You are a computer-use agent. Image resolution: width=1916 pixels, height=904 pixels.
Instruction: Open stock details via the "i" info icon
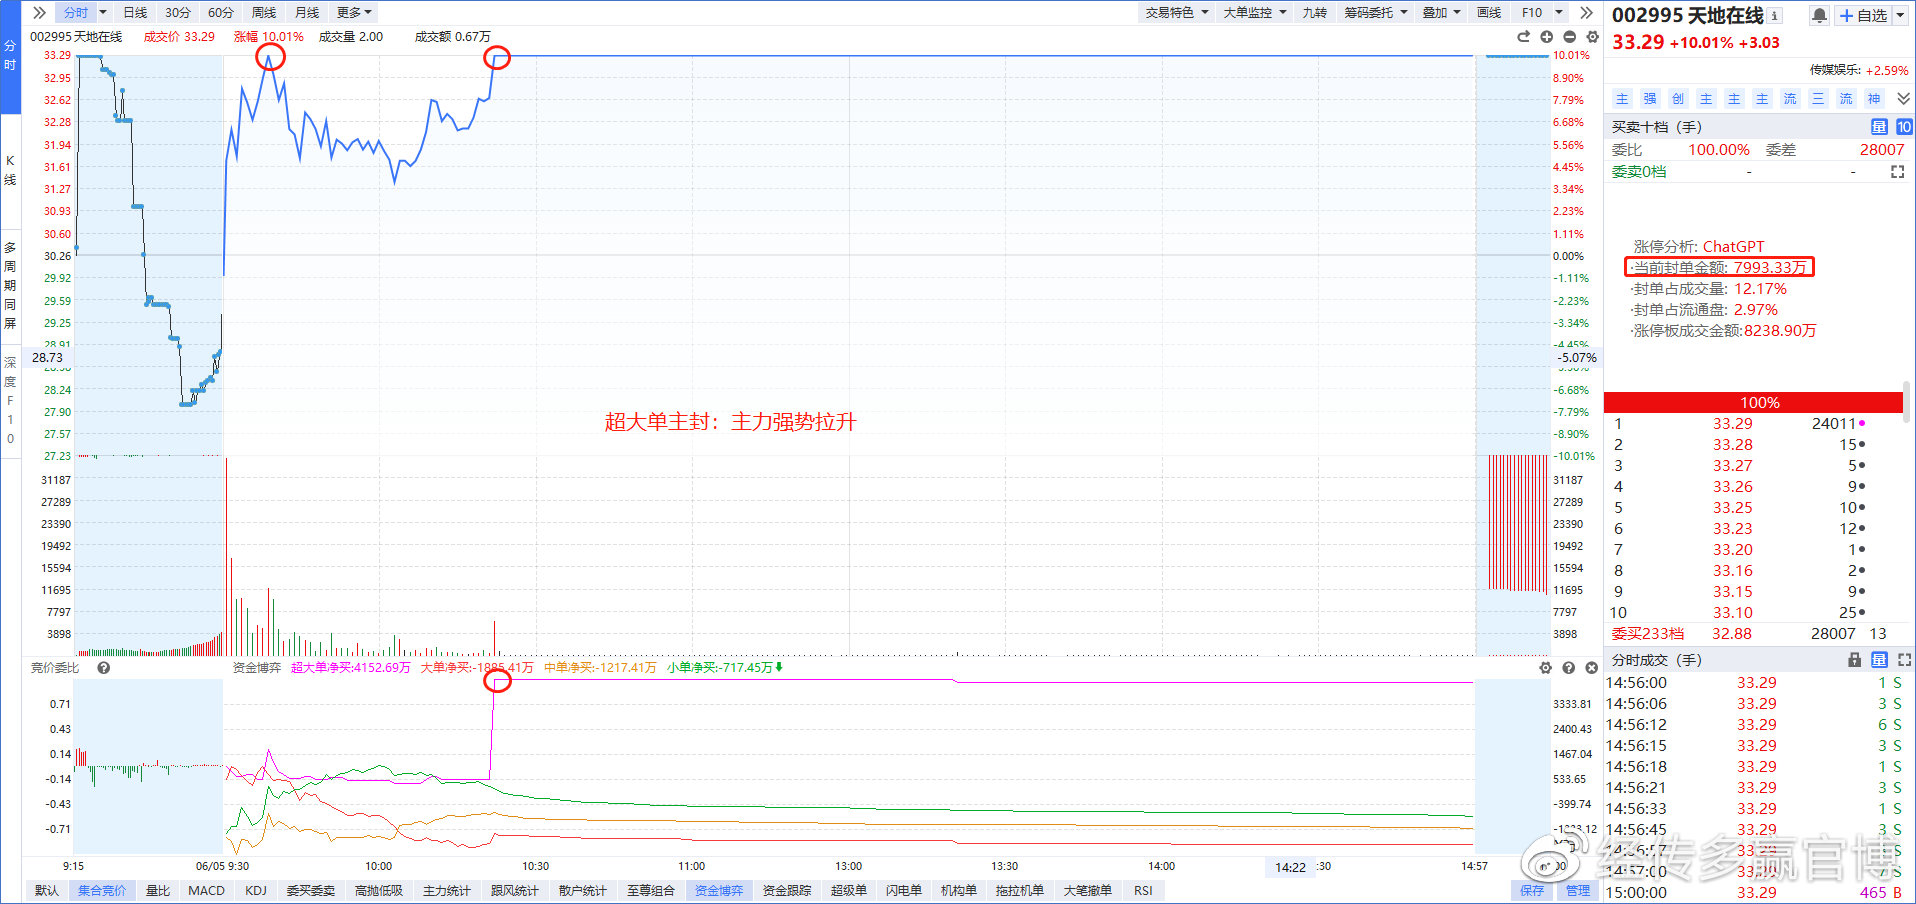[1777, 15]
